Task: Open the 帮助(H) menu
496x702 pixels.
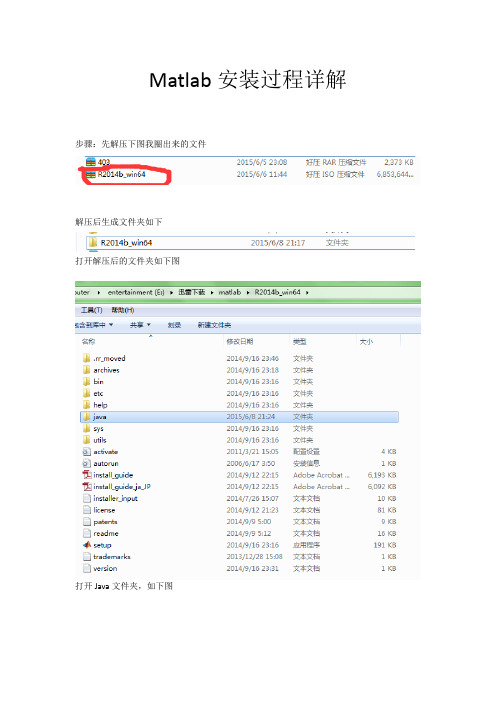Action: coord(123,310)
